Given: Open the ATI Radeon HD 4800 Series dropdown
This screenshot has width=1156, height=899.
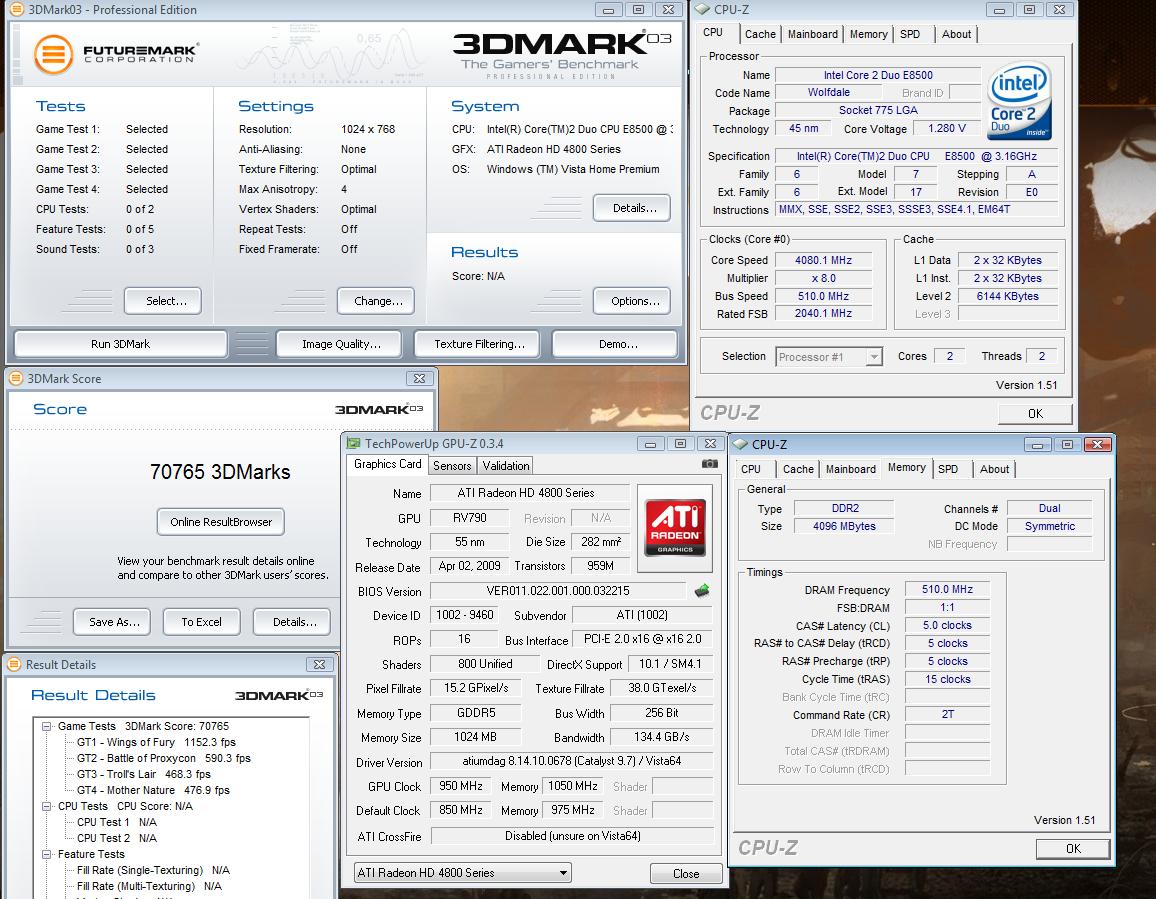Looking at the screenshot, I should click(462, 872).
